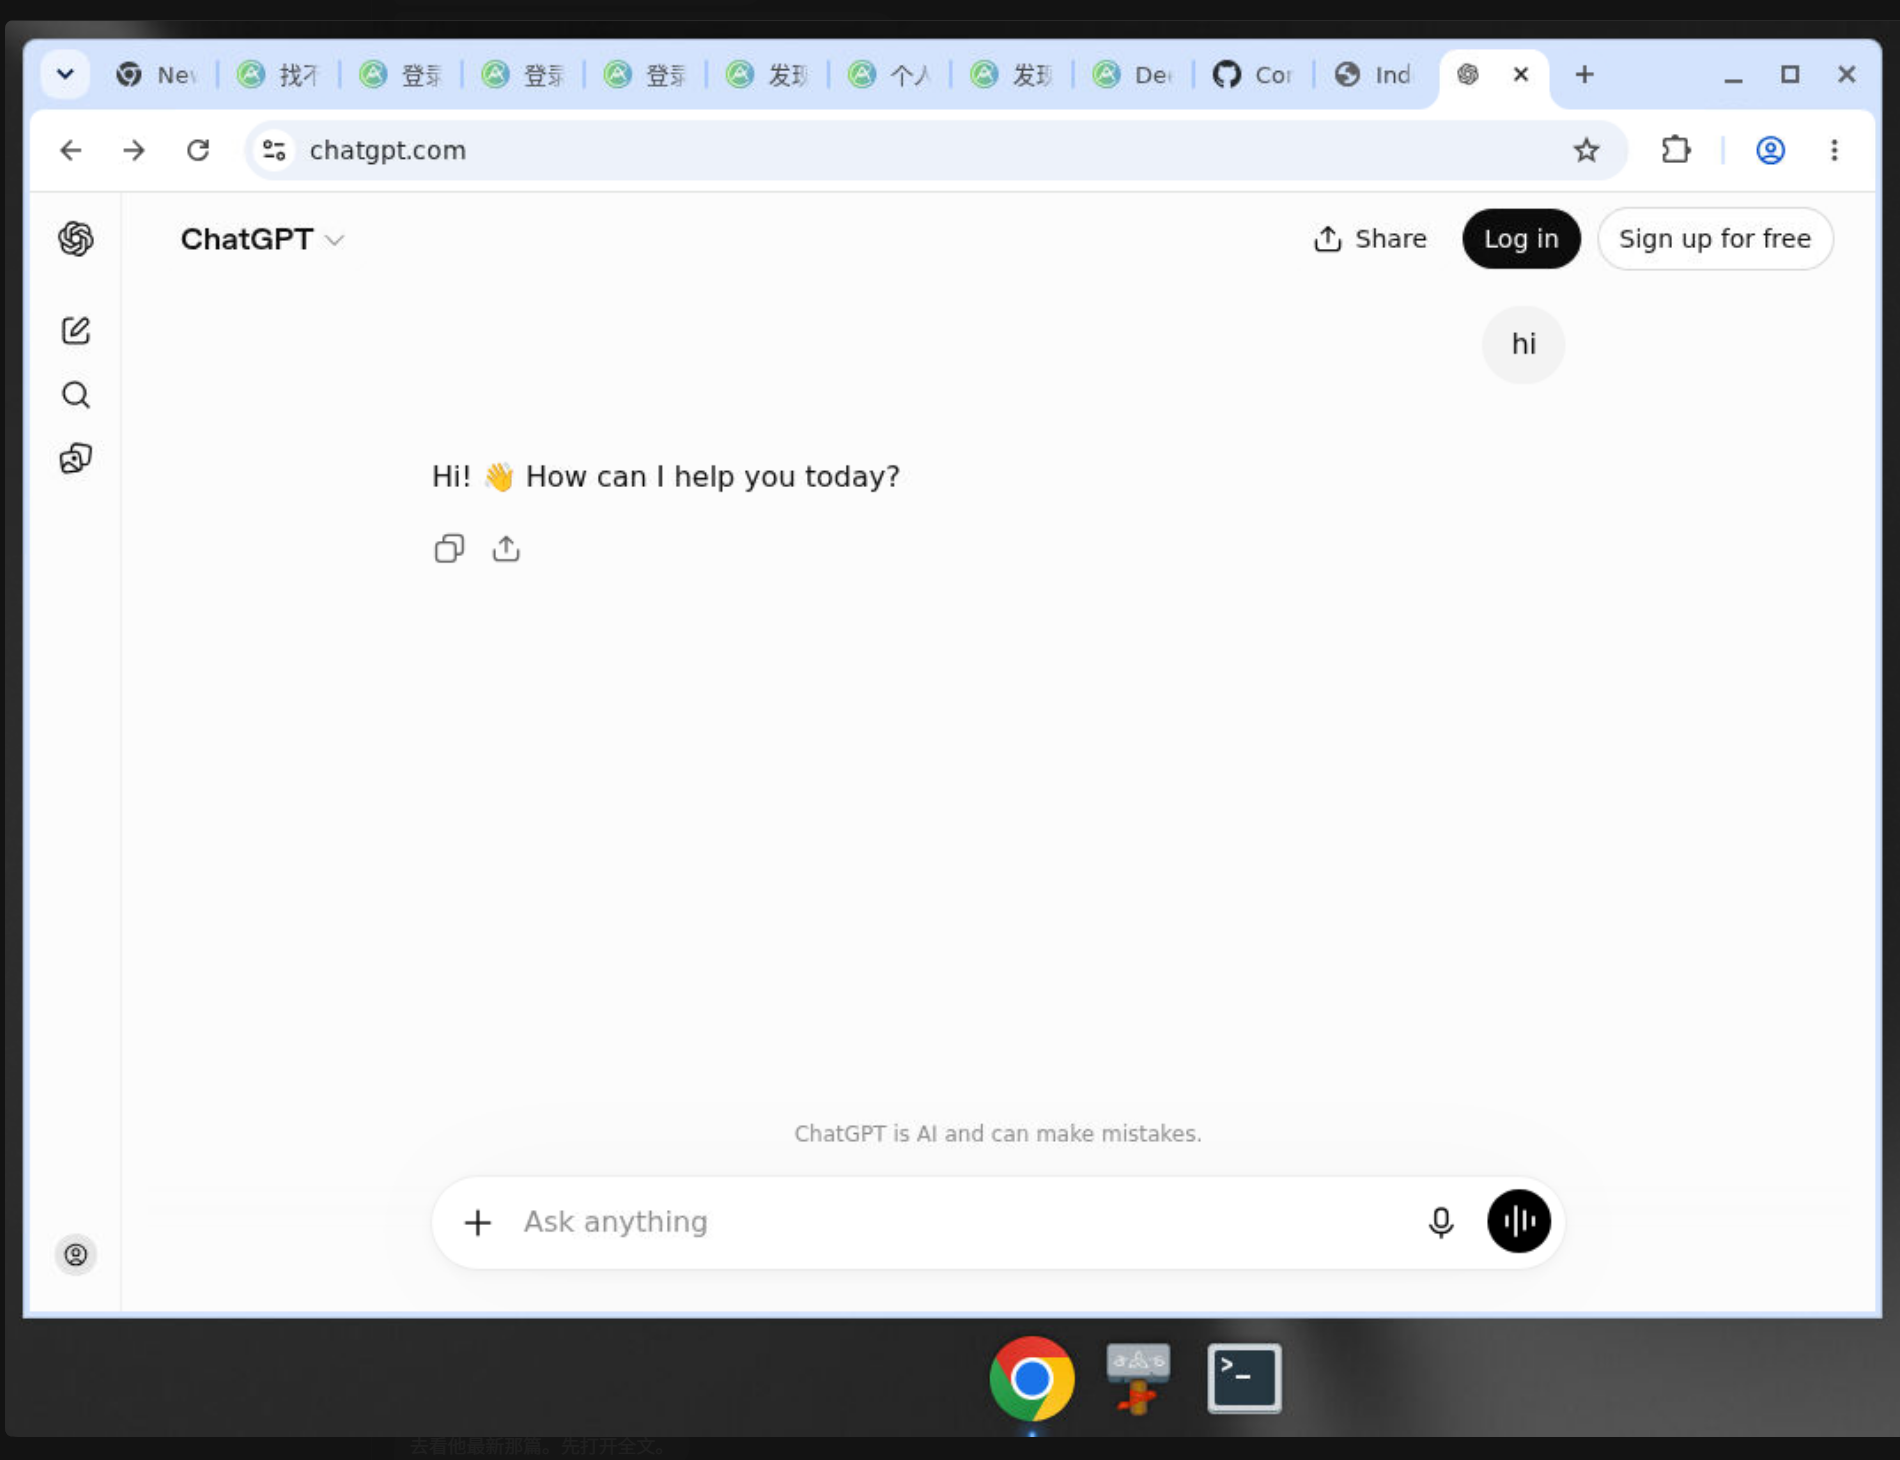The width and height of the screenshot is (1900, 1460).
Task: Launch voice mode with the black waveform button
Action: point(1519,1221)
